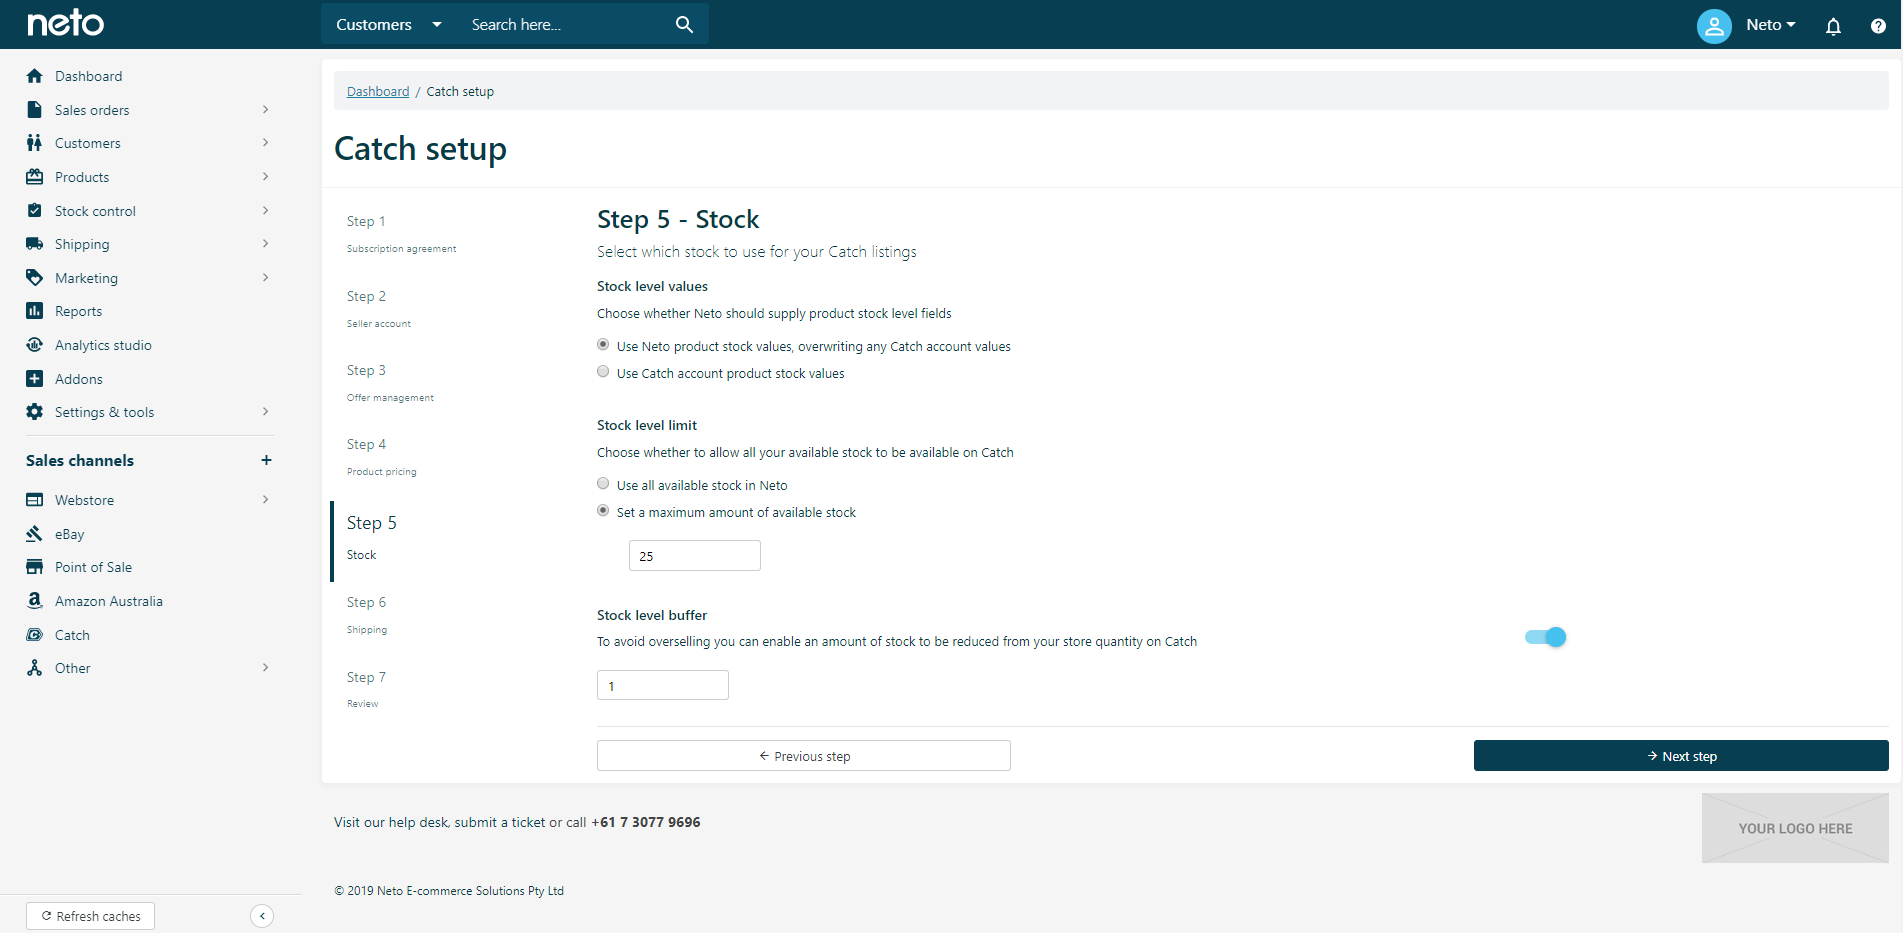Click the YOUR LOGO HERE placeholder

[1795, 828]
